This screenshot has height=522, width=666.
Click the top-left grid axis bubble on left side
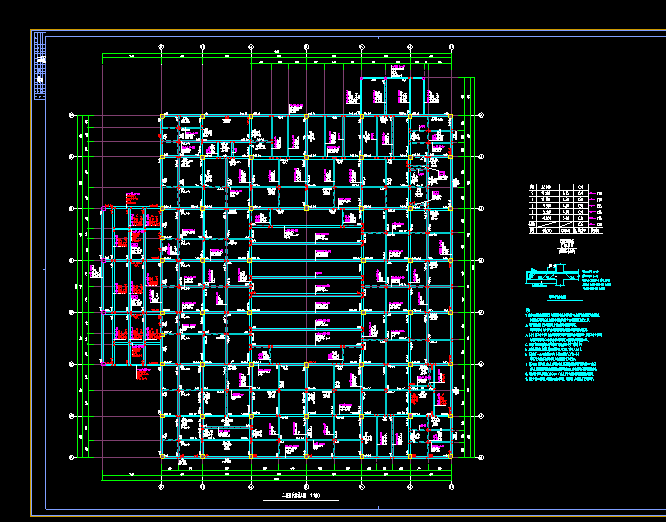(72, 116)
